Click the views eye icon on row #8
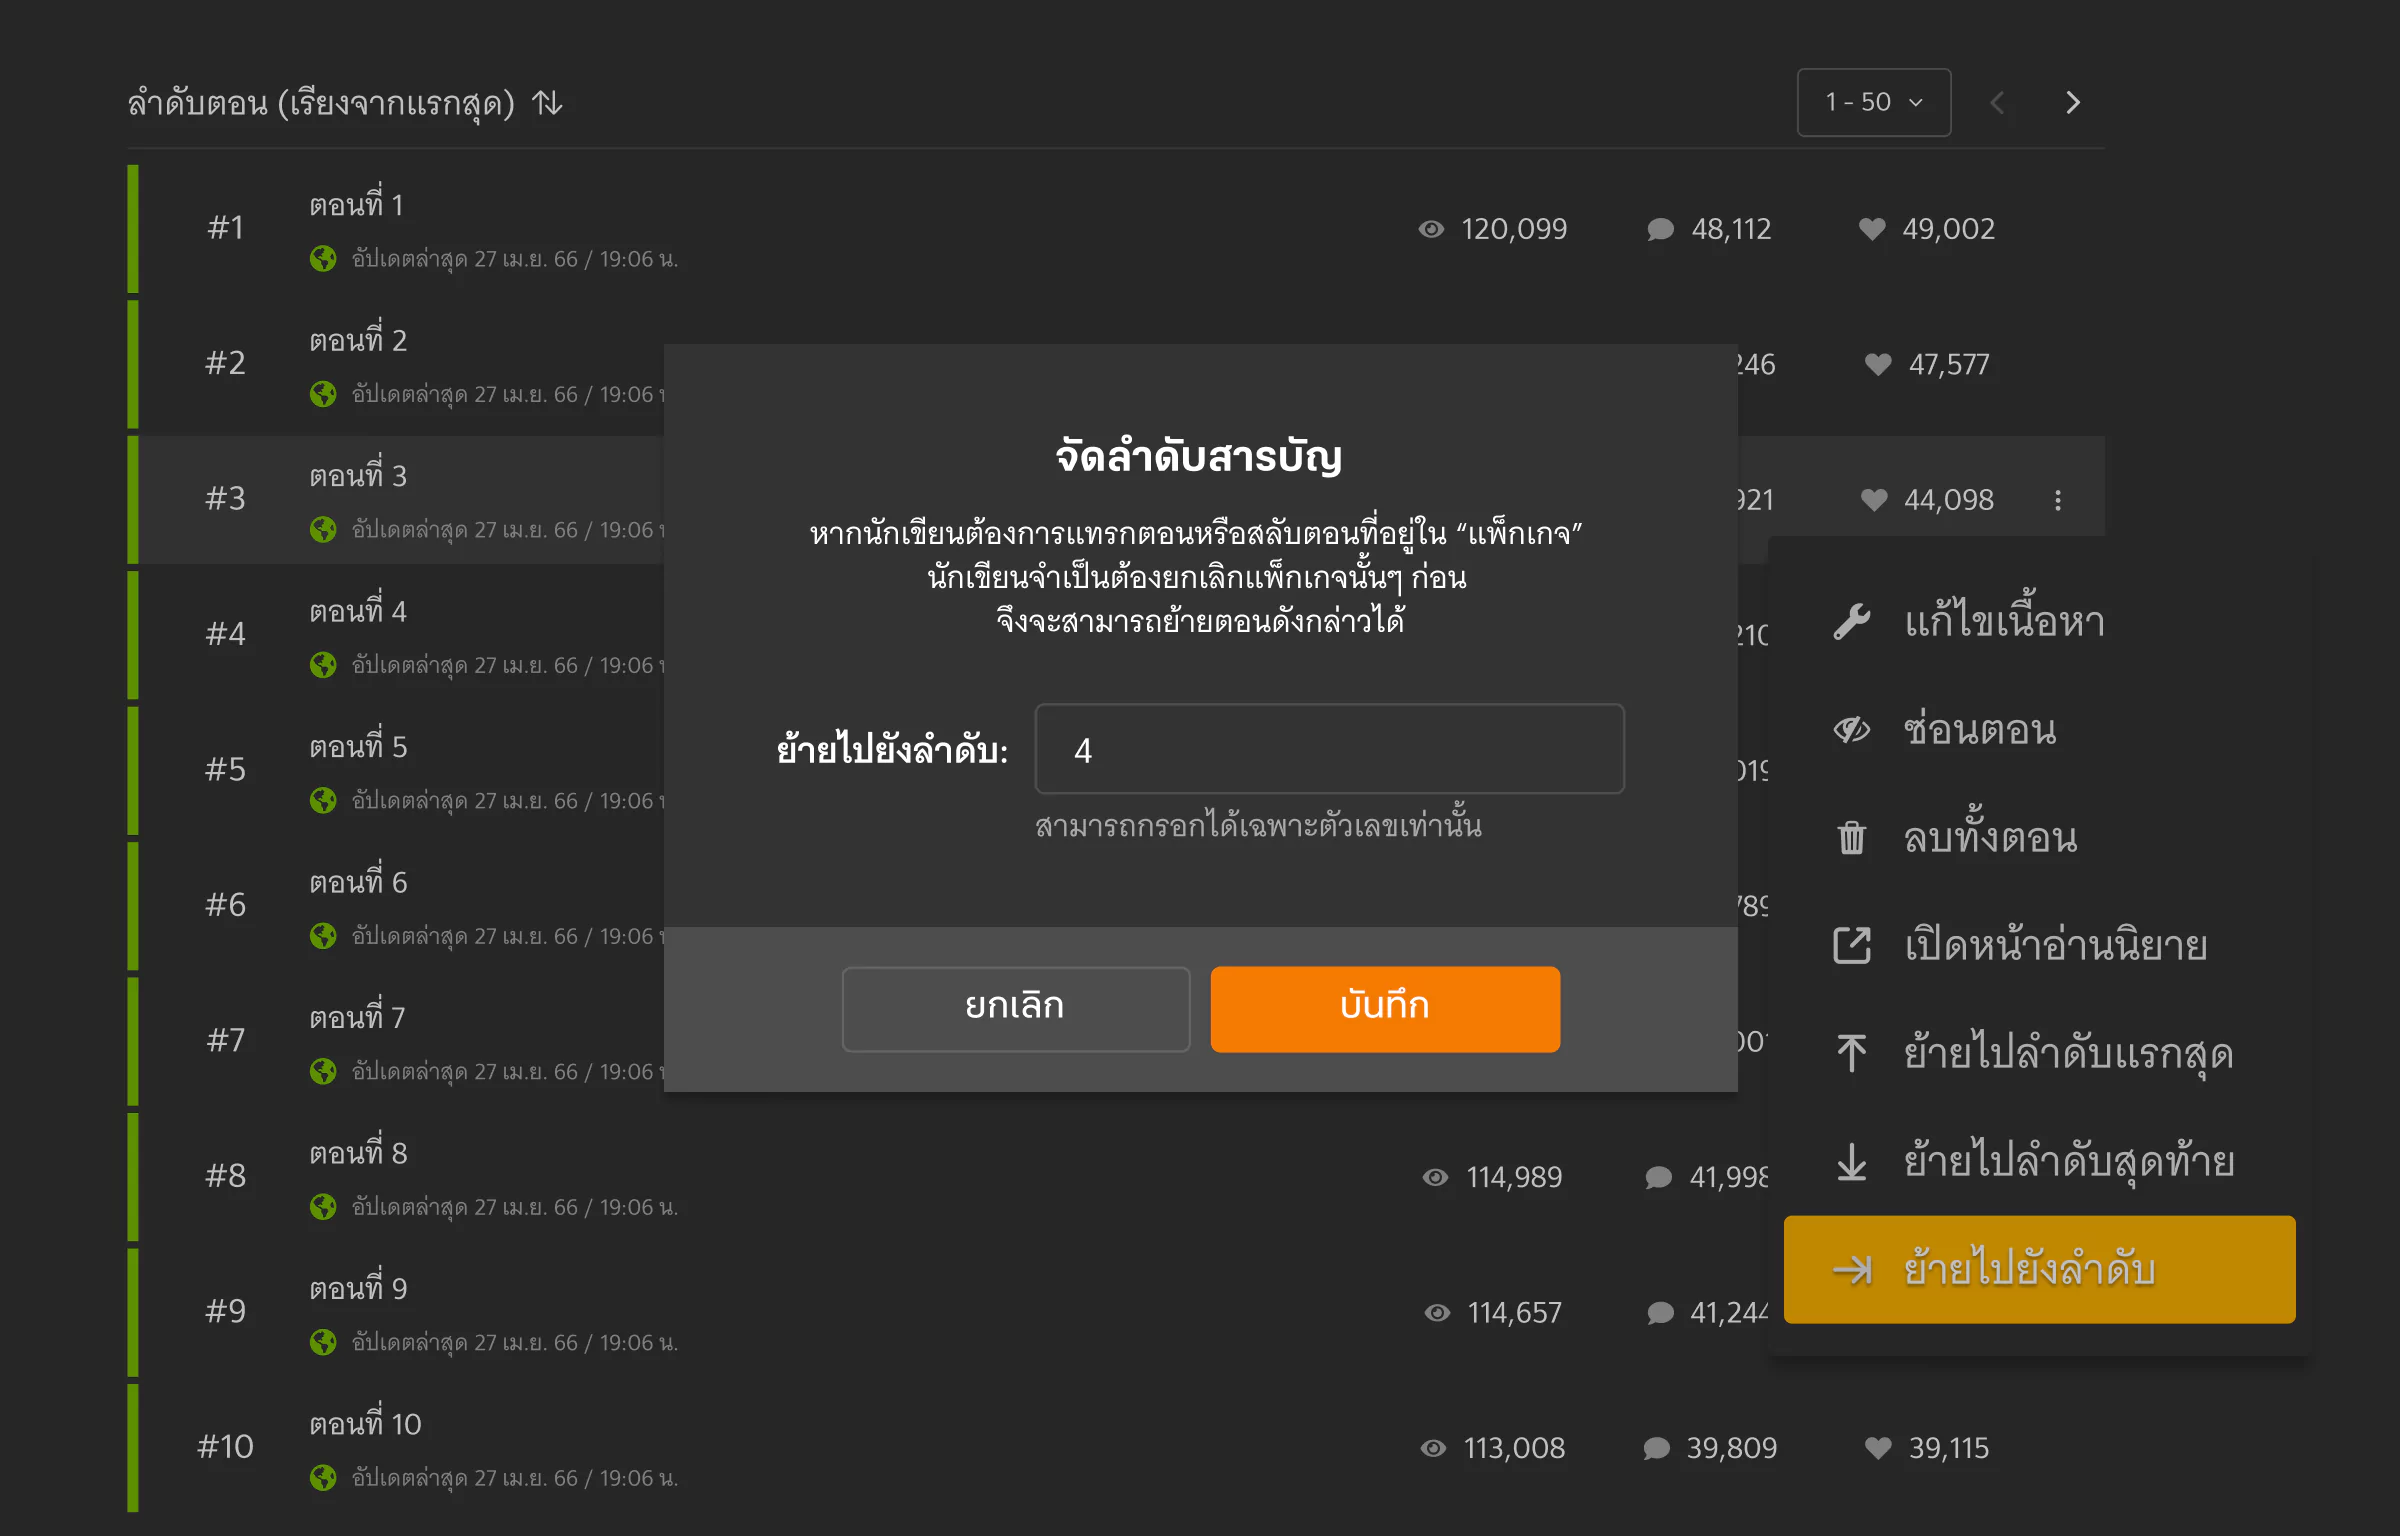The width and height of the screenshot is (2400, 1536). click(1435, 1177)
